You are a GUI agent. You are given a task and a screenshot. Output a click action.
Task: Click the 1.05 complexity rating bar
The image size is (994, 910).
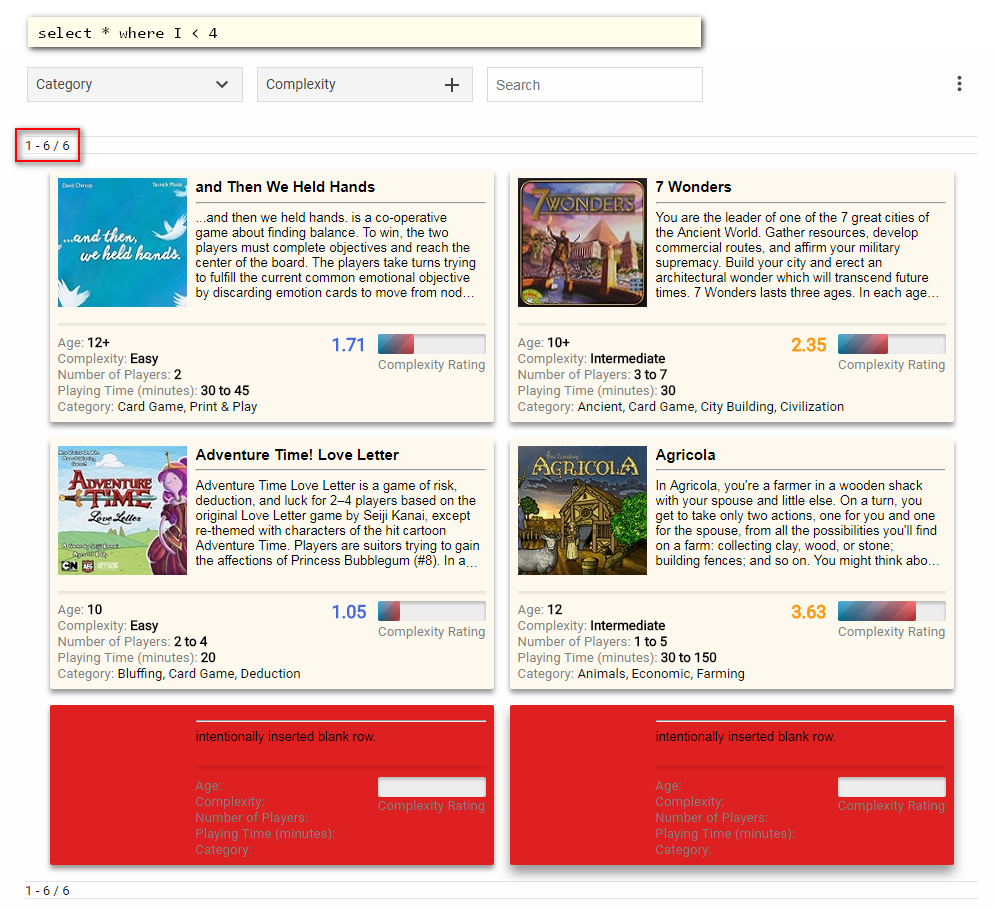431,611
